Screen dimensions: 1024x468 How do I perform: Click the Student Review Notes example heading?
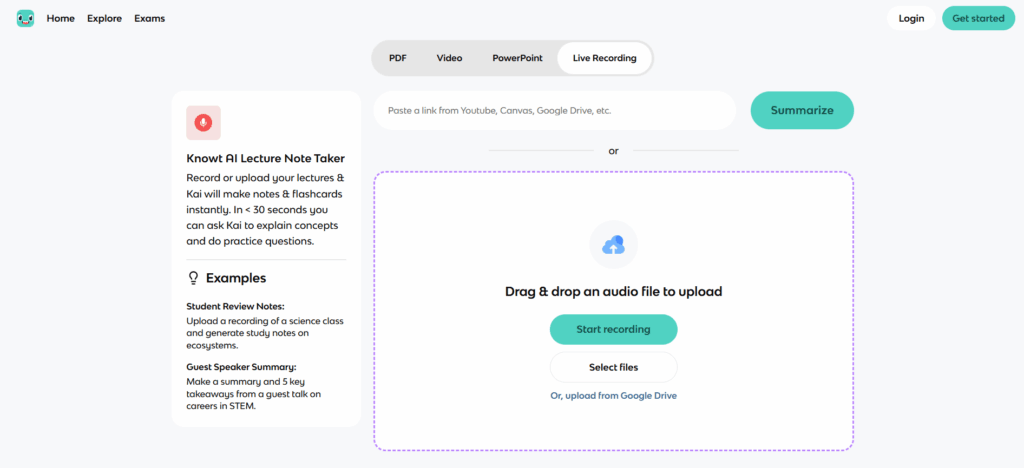point(235,306)
